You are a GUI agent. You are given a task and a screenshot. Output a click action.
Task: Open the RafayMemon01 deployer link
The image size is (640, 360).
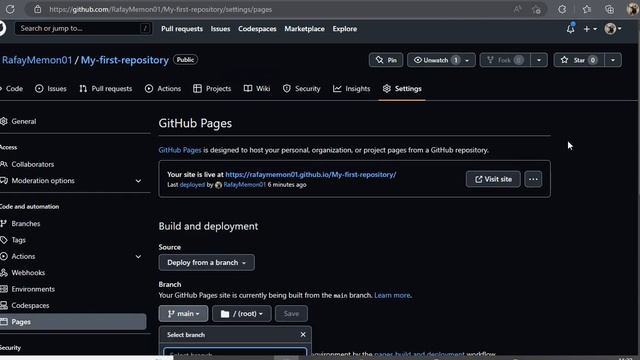click(244, 184)
